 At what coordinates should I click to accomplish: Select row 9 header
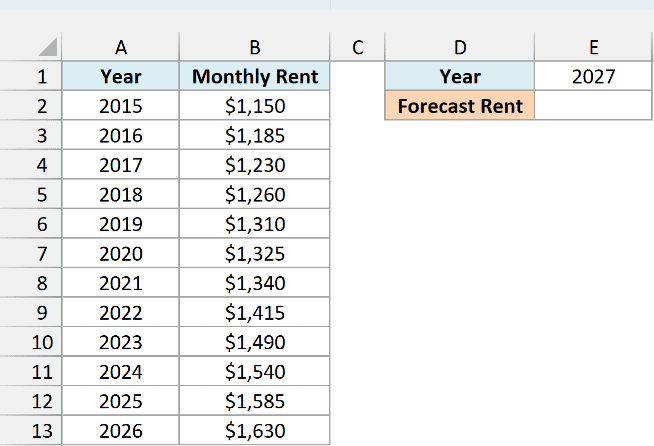pos(30,312)
